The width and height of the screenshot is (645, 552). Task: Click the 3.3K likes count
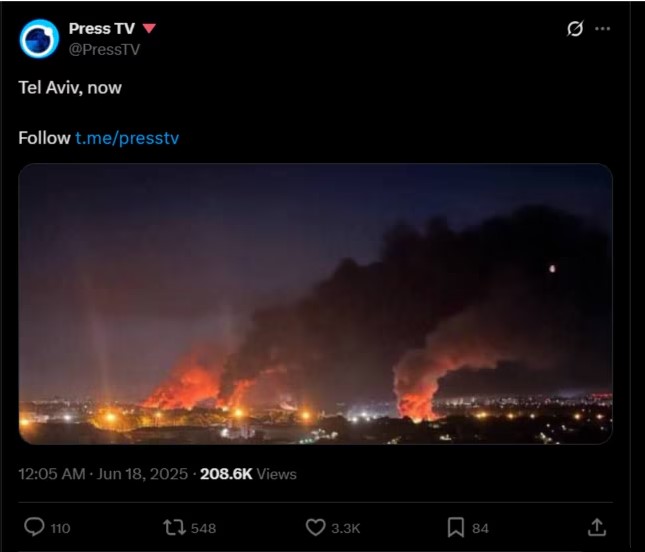pyautogui.click(x=344, y=528)
